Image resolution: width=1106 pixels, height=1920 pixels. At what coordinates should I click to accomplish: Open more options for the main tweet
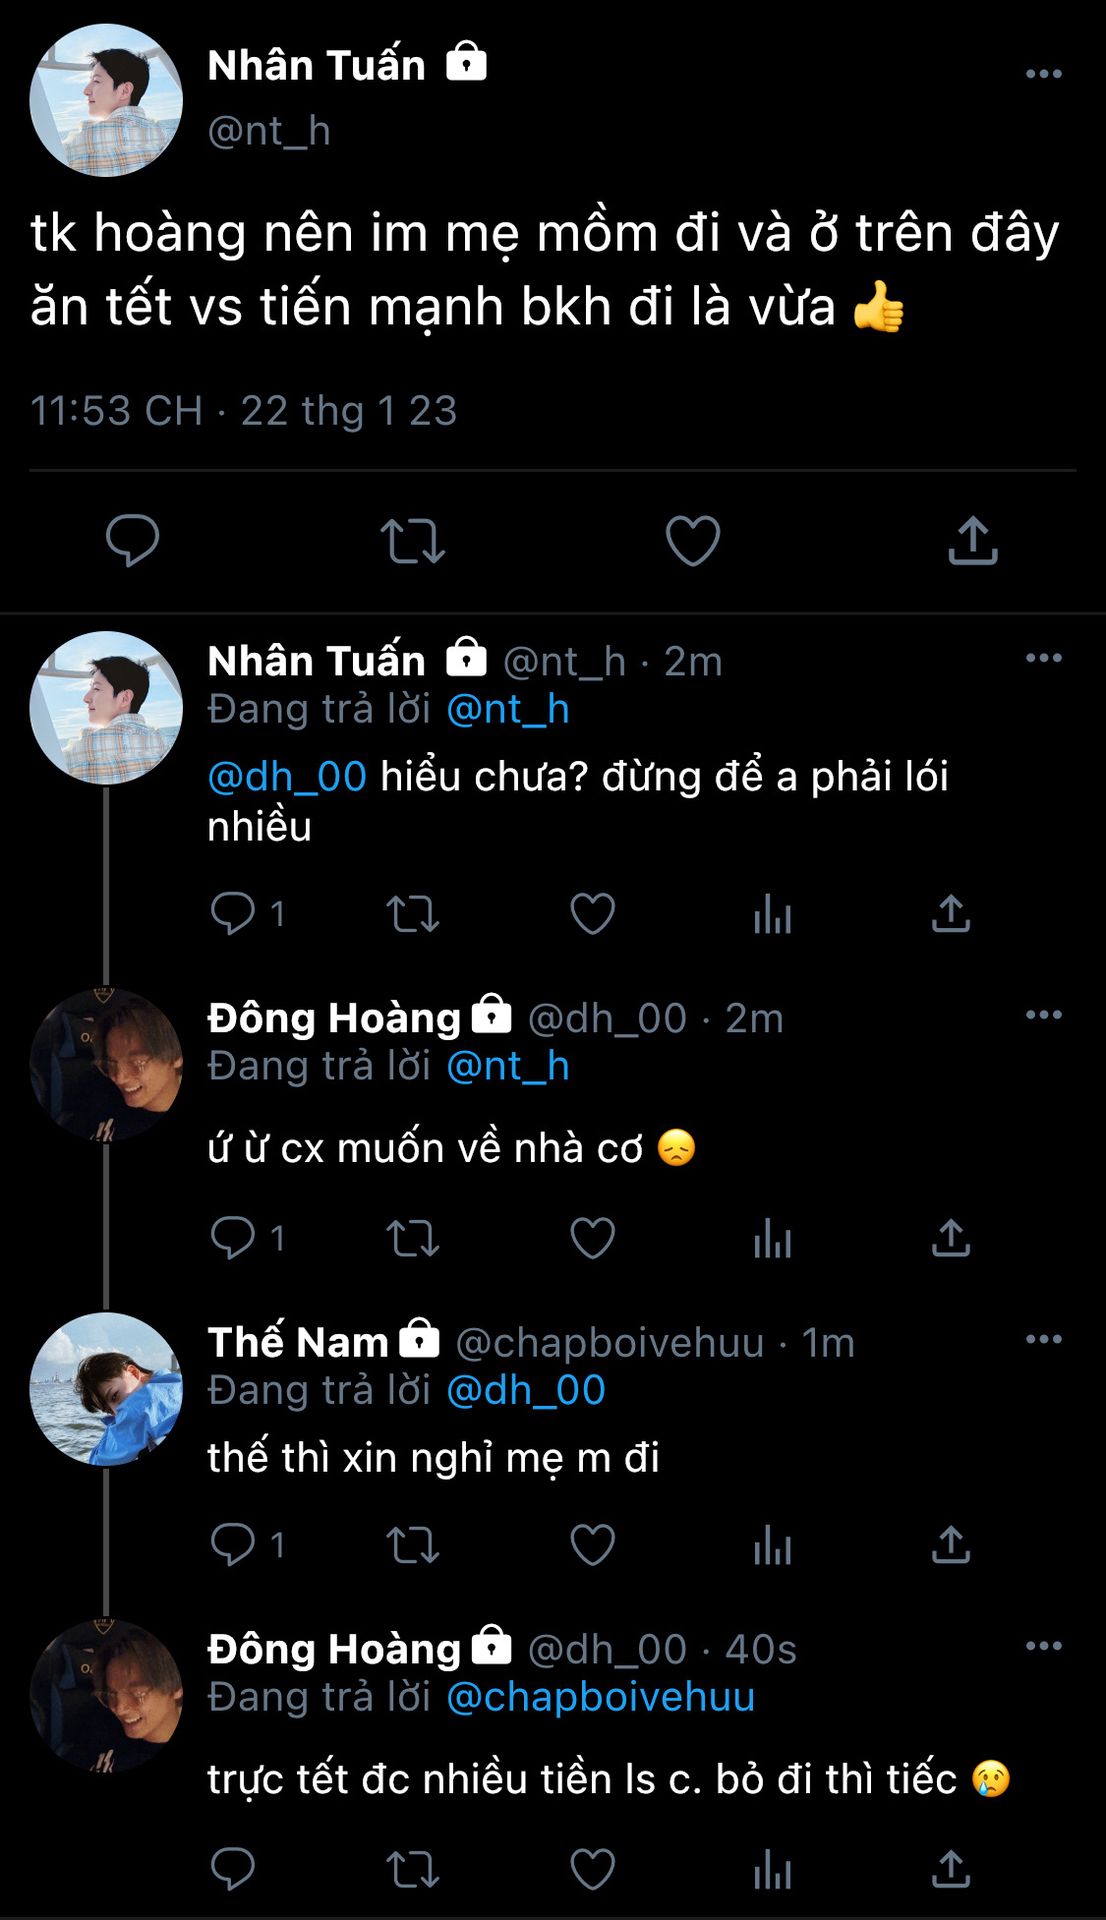pyautogui.click(x=1043, y=74)
